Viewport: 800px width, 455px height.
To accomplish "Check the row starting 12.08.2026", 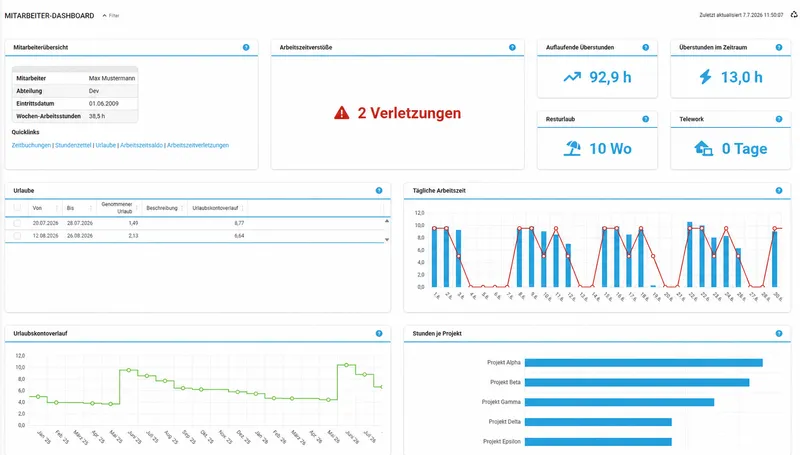I will tap(17, 236).
